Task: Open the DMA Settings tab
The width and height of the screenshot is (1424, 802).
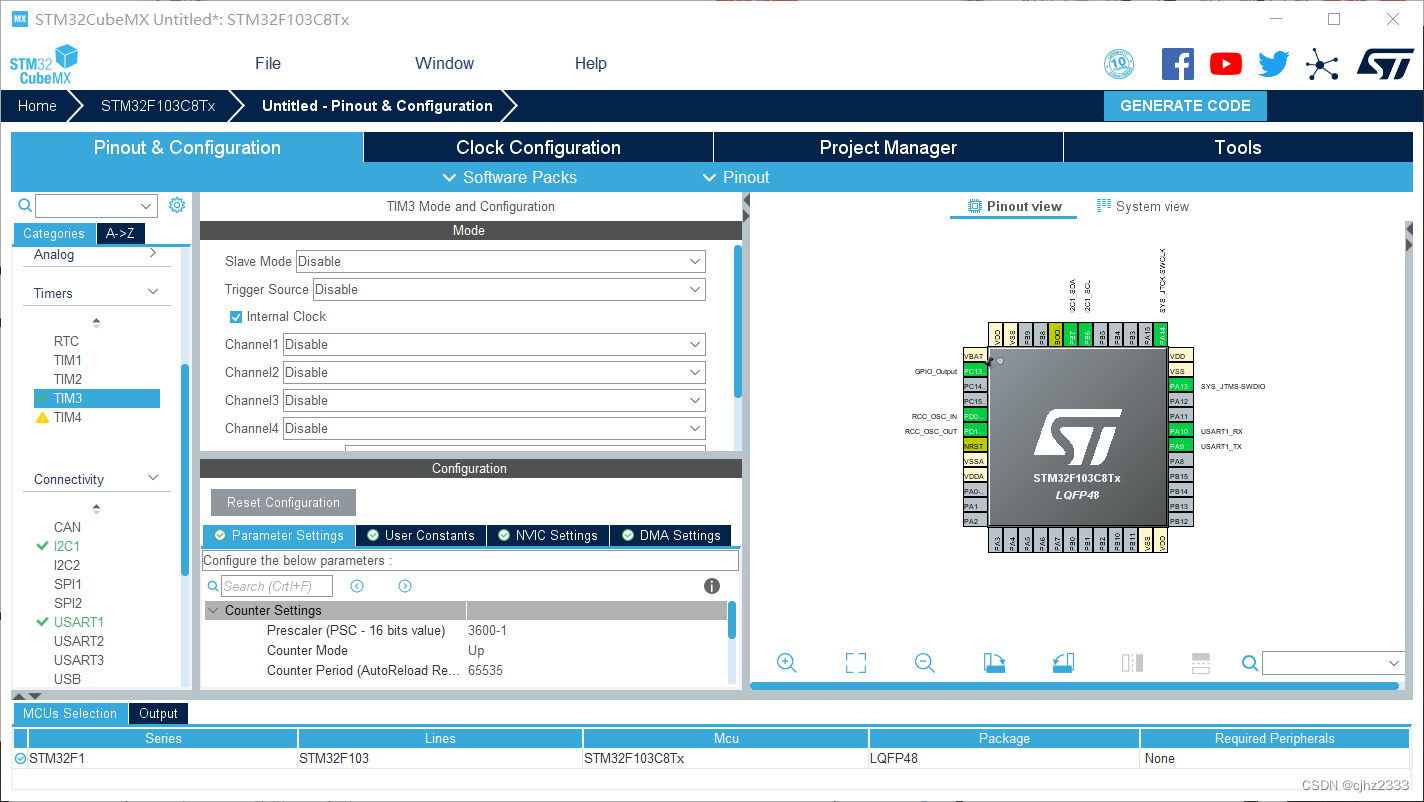Action: (670, 535)
